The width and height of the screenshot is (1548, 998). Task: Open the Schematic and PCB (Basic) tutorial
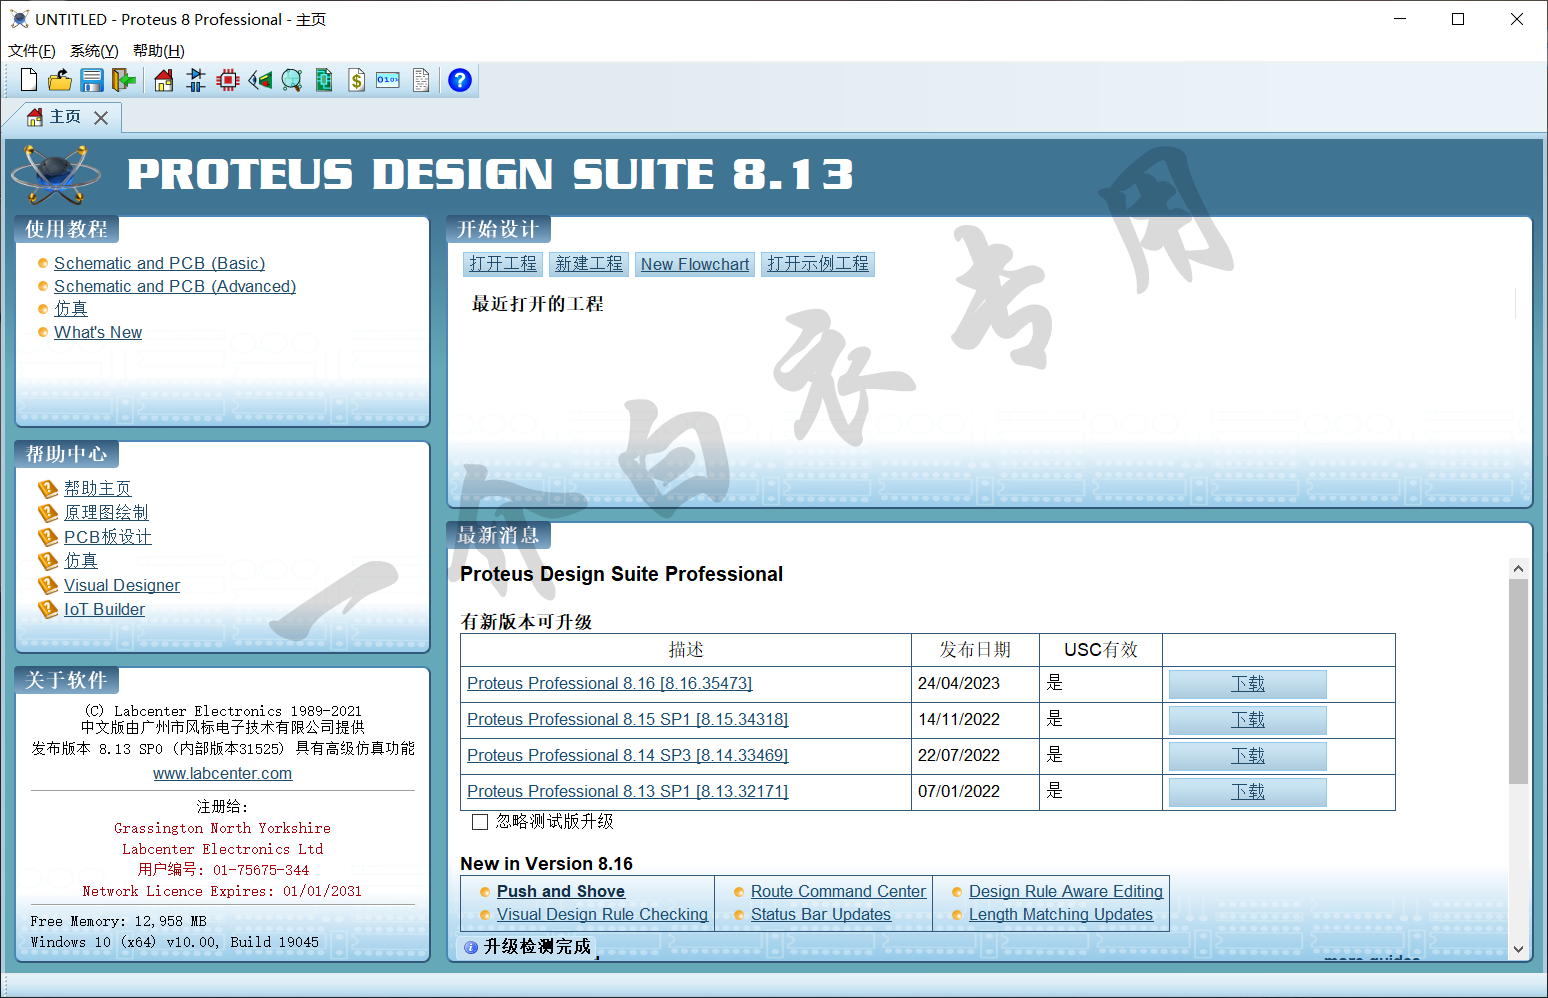click(159, 263)
